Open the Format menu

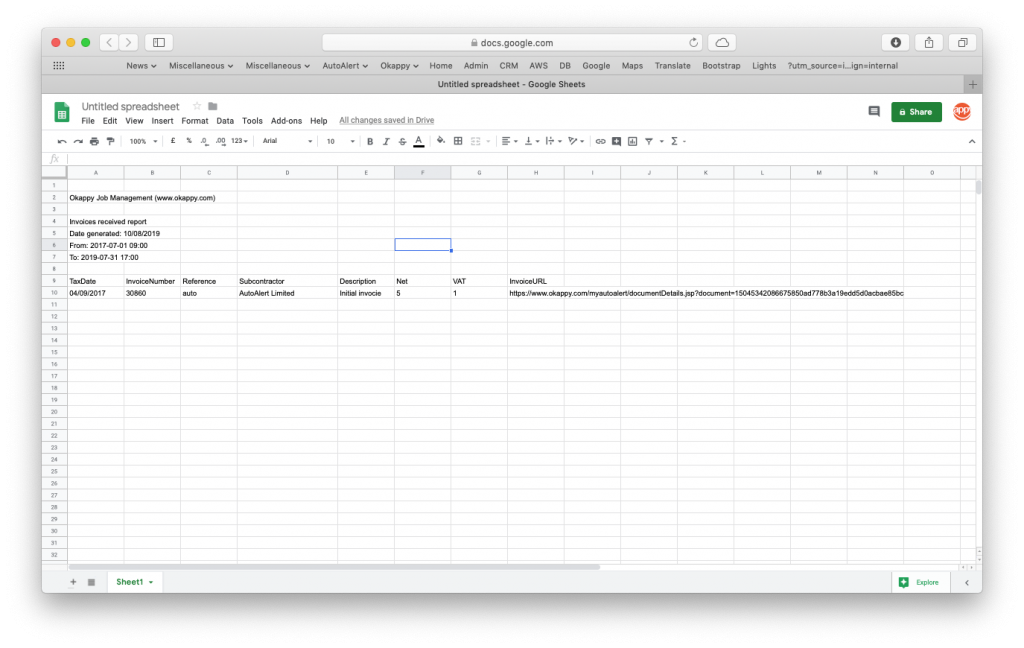click(195, 121)
